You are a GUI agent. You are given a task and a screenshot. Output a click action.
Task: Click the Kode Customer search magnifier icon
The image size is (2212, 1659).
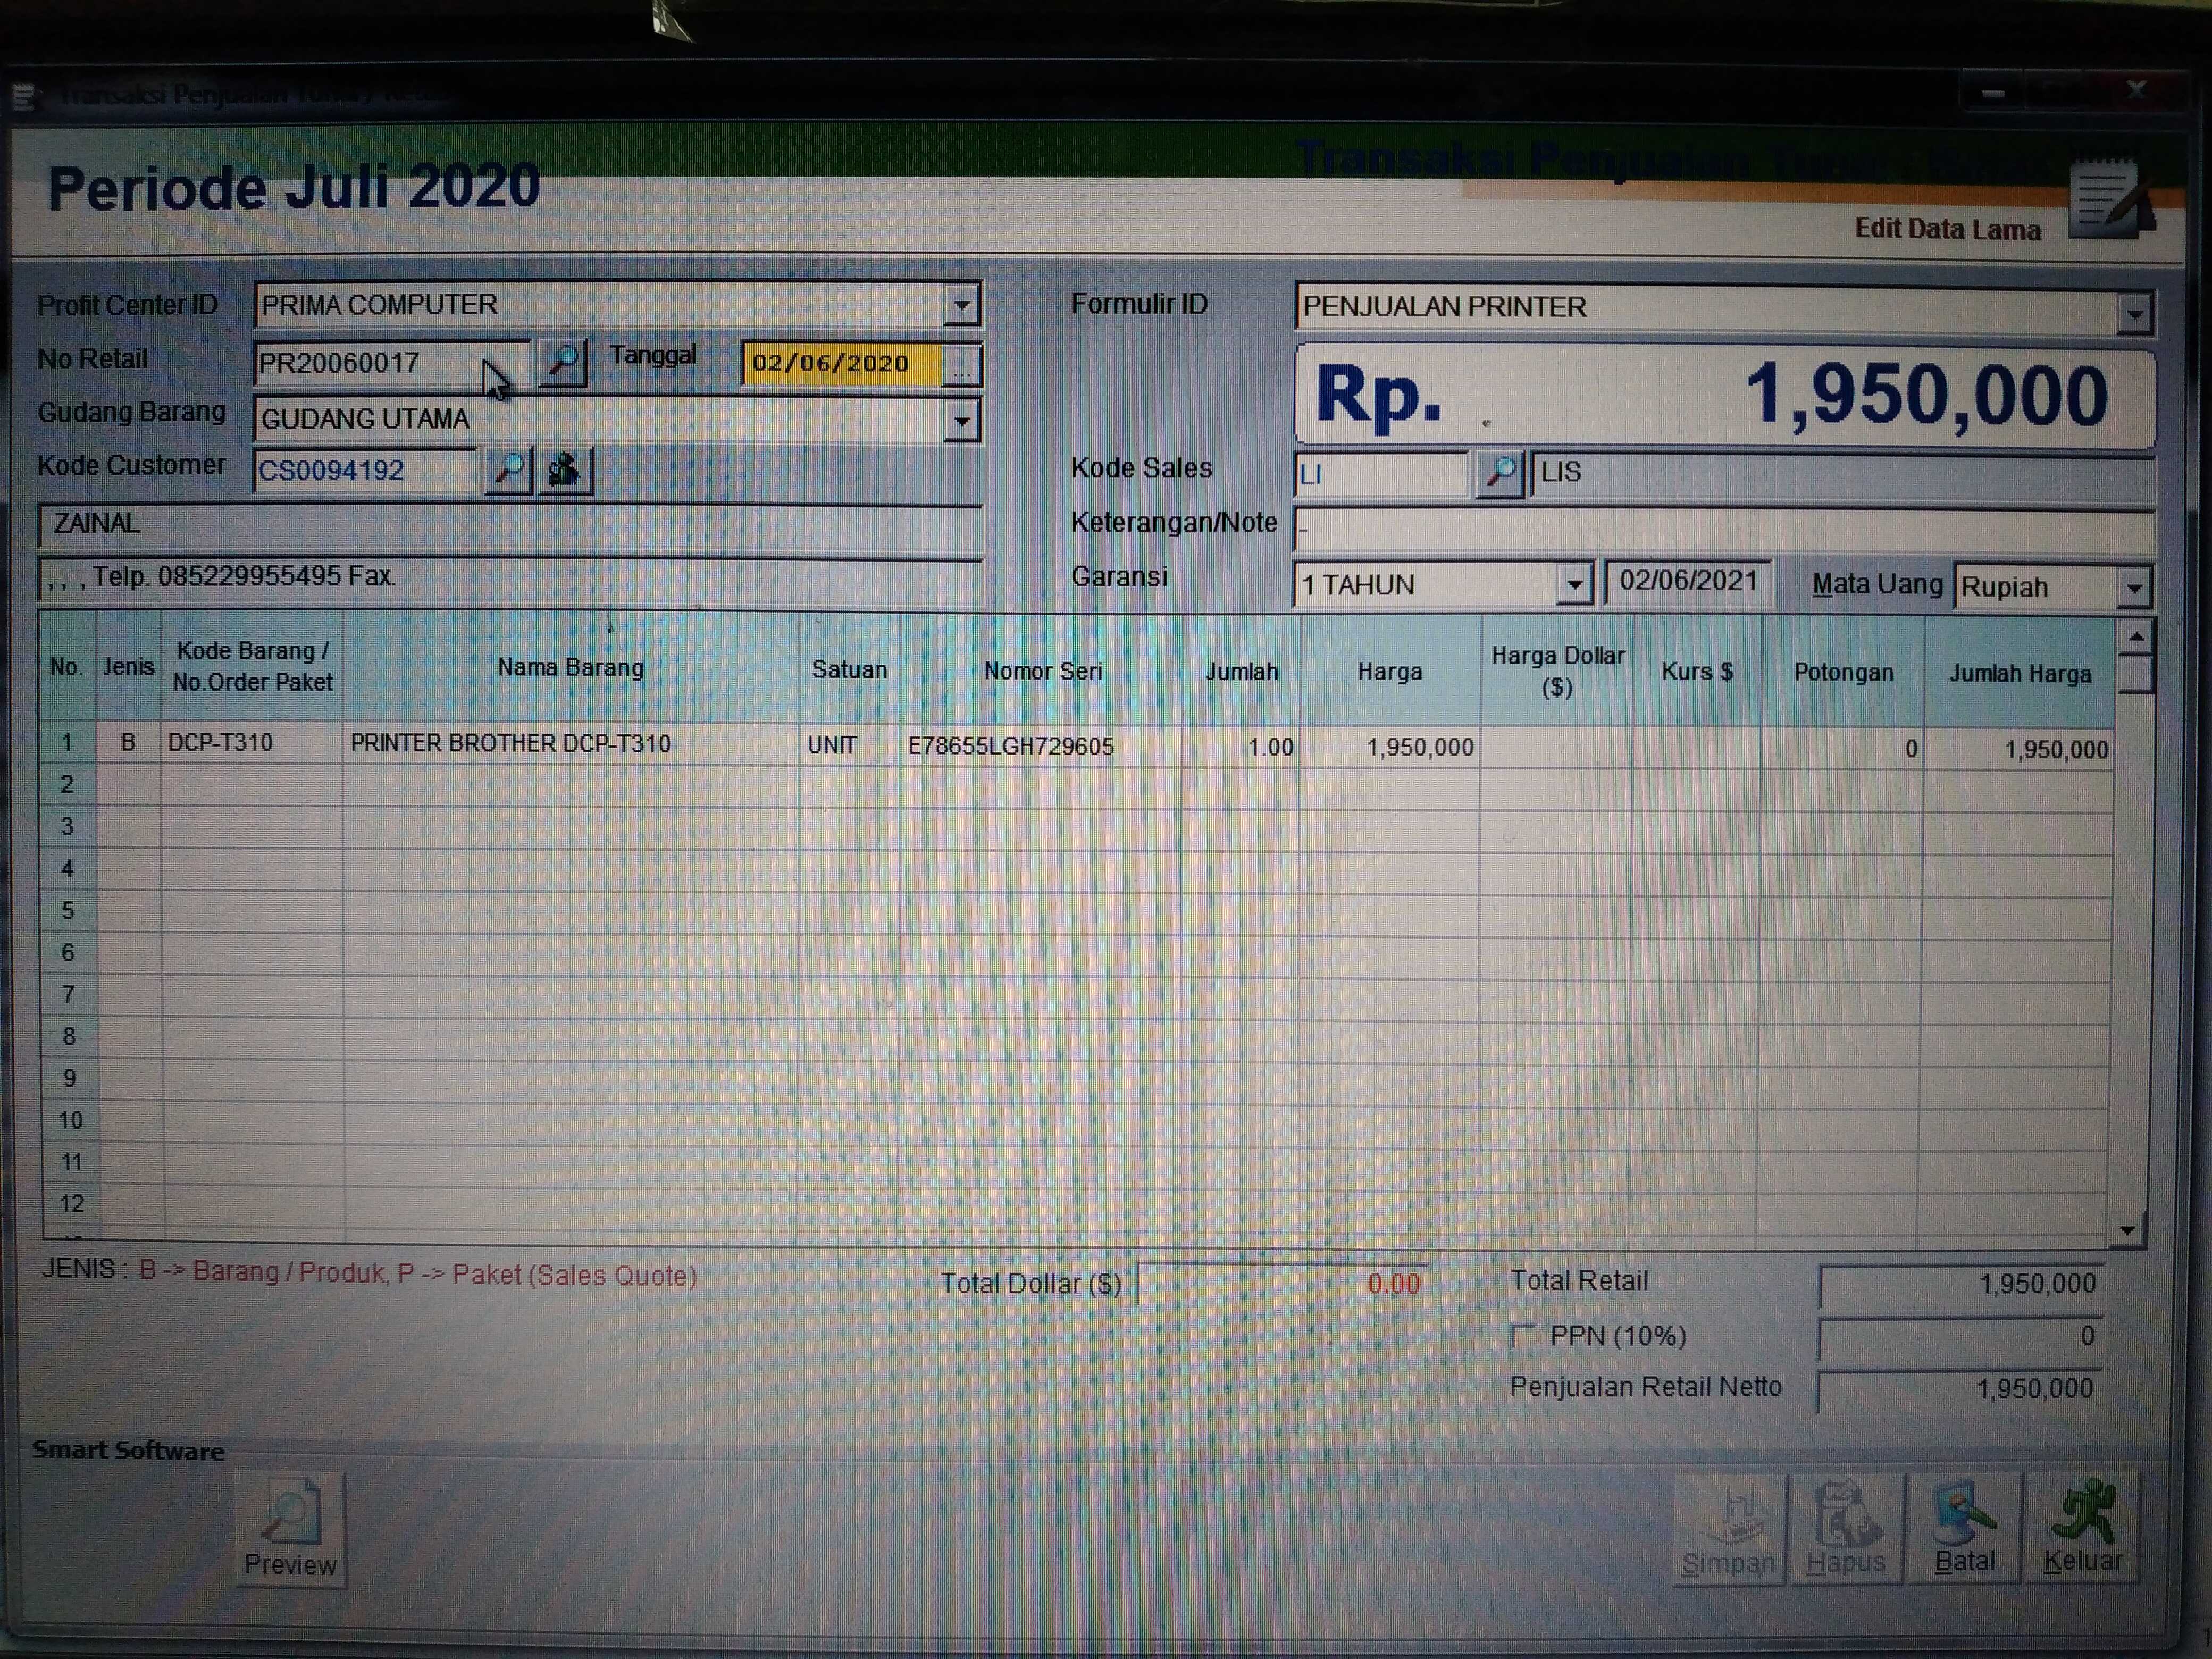tap(509, 469)
